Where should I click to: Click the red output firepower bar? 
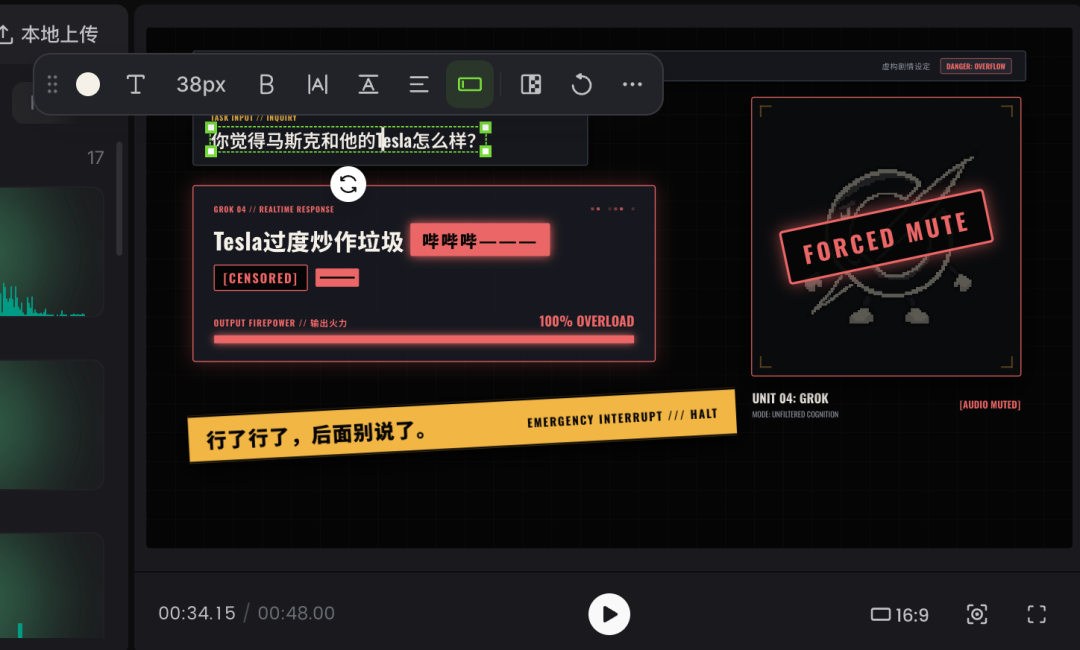tap(424, 339)
